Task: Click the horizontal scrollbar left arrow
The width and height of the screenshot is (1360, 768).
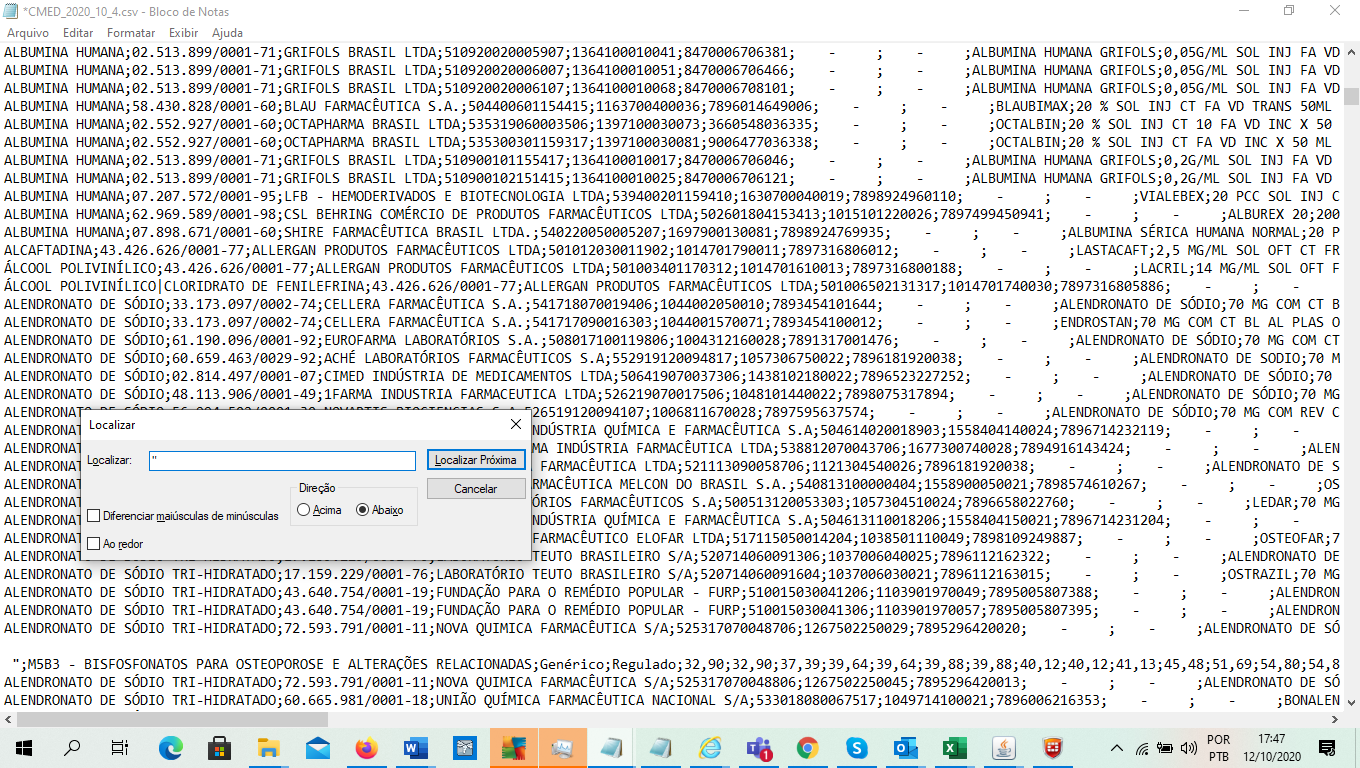Action: coord(8,719)
